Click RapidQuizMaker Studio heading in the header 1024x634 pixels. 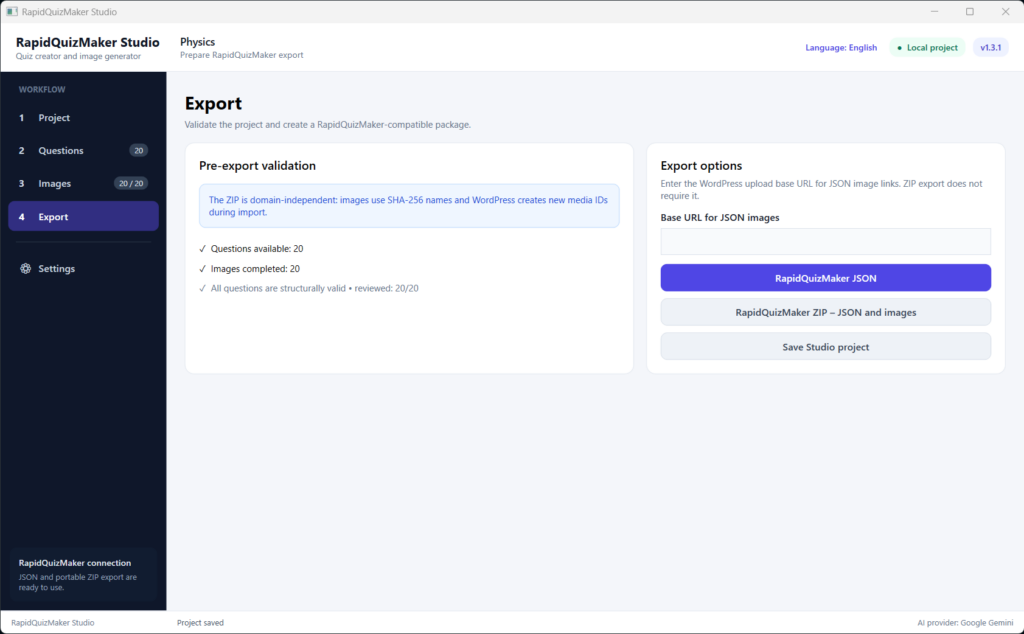[x=88, y=42]
